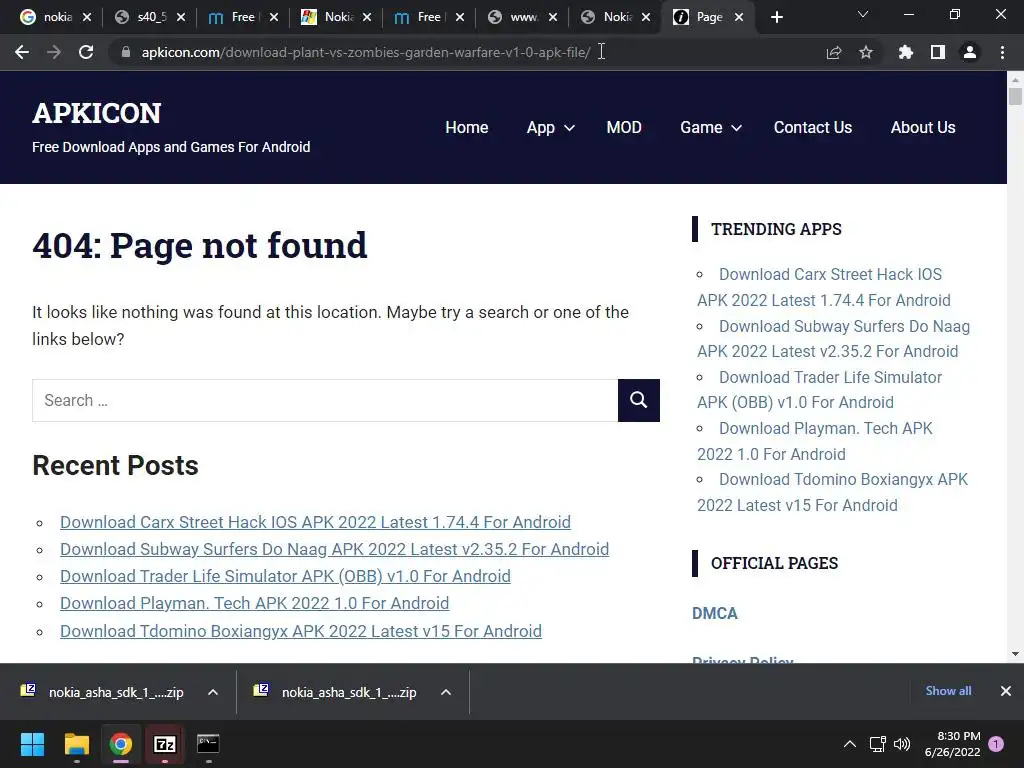Reload the current page

(86, 52)
